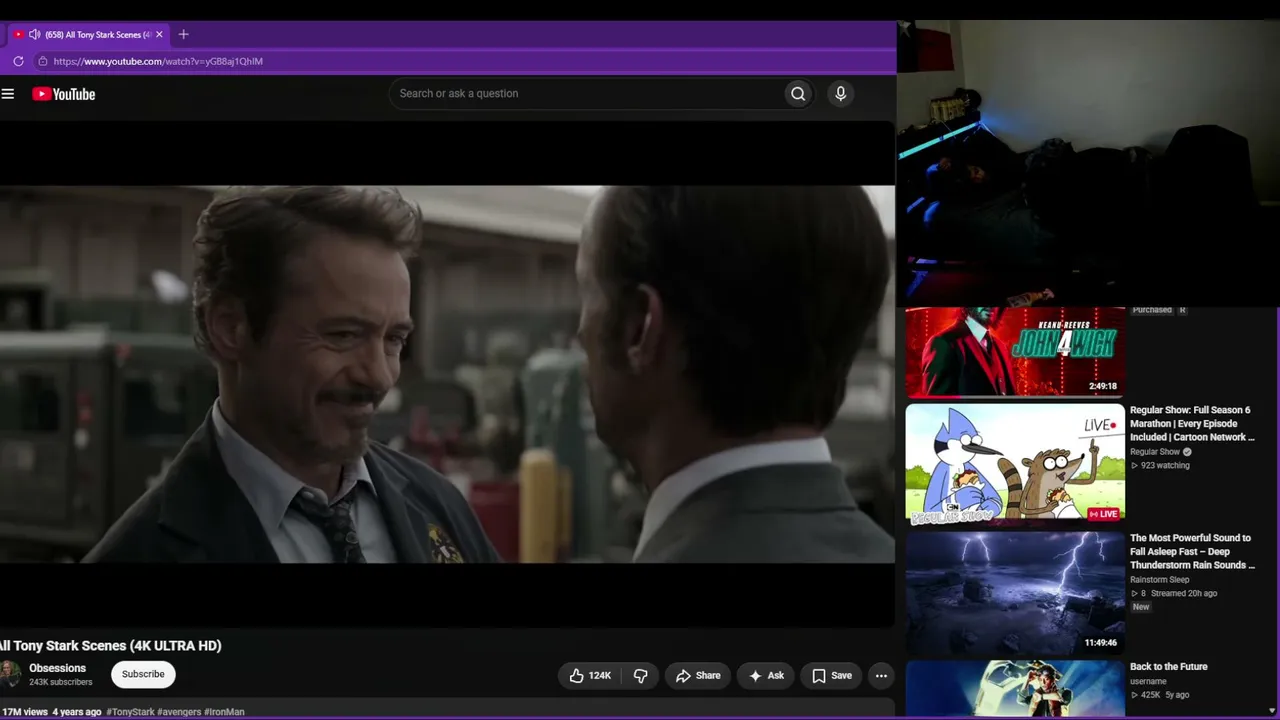Open The Most Powerful Sound title

click(1192, 552)
